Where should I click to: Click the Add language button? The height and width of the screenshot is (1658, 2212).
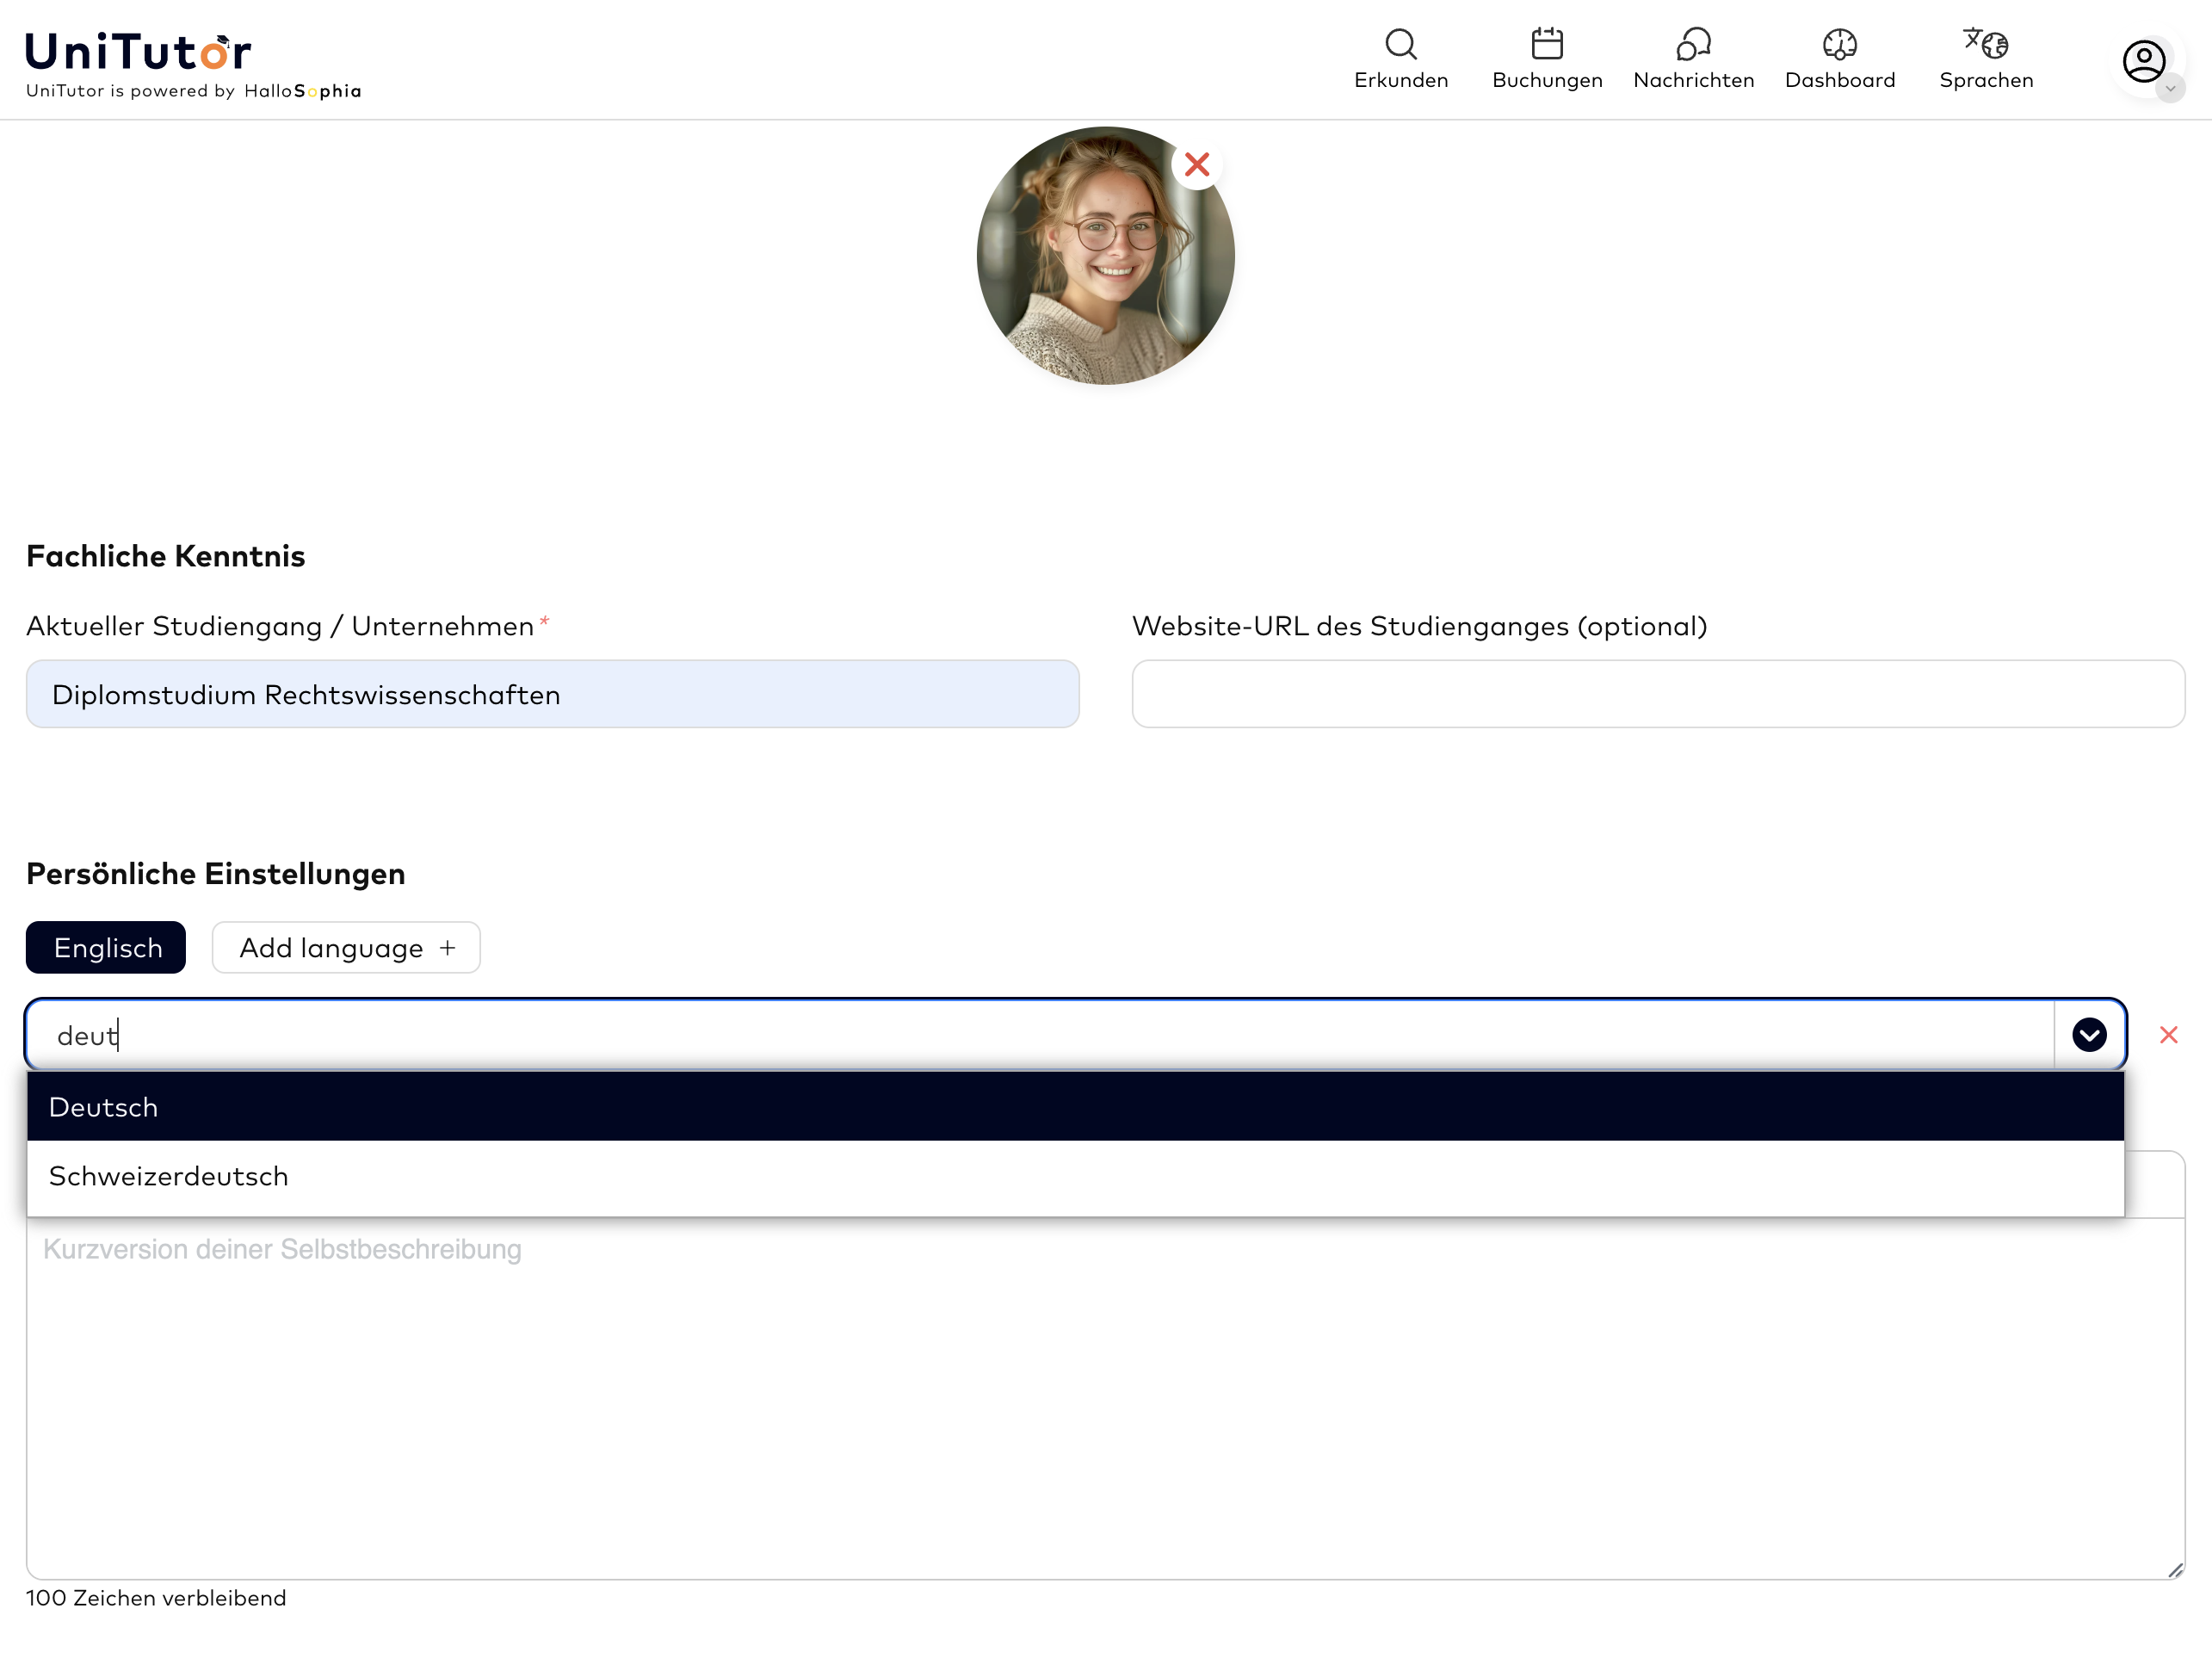(346, 947)
